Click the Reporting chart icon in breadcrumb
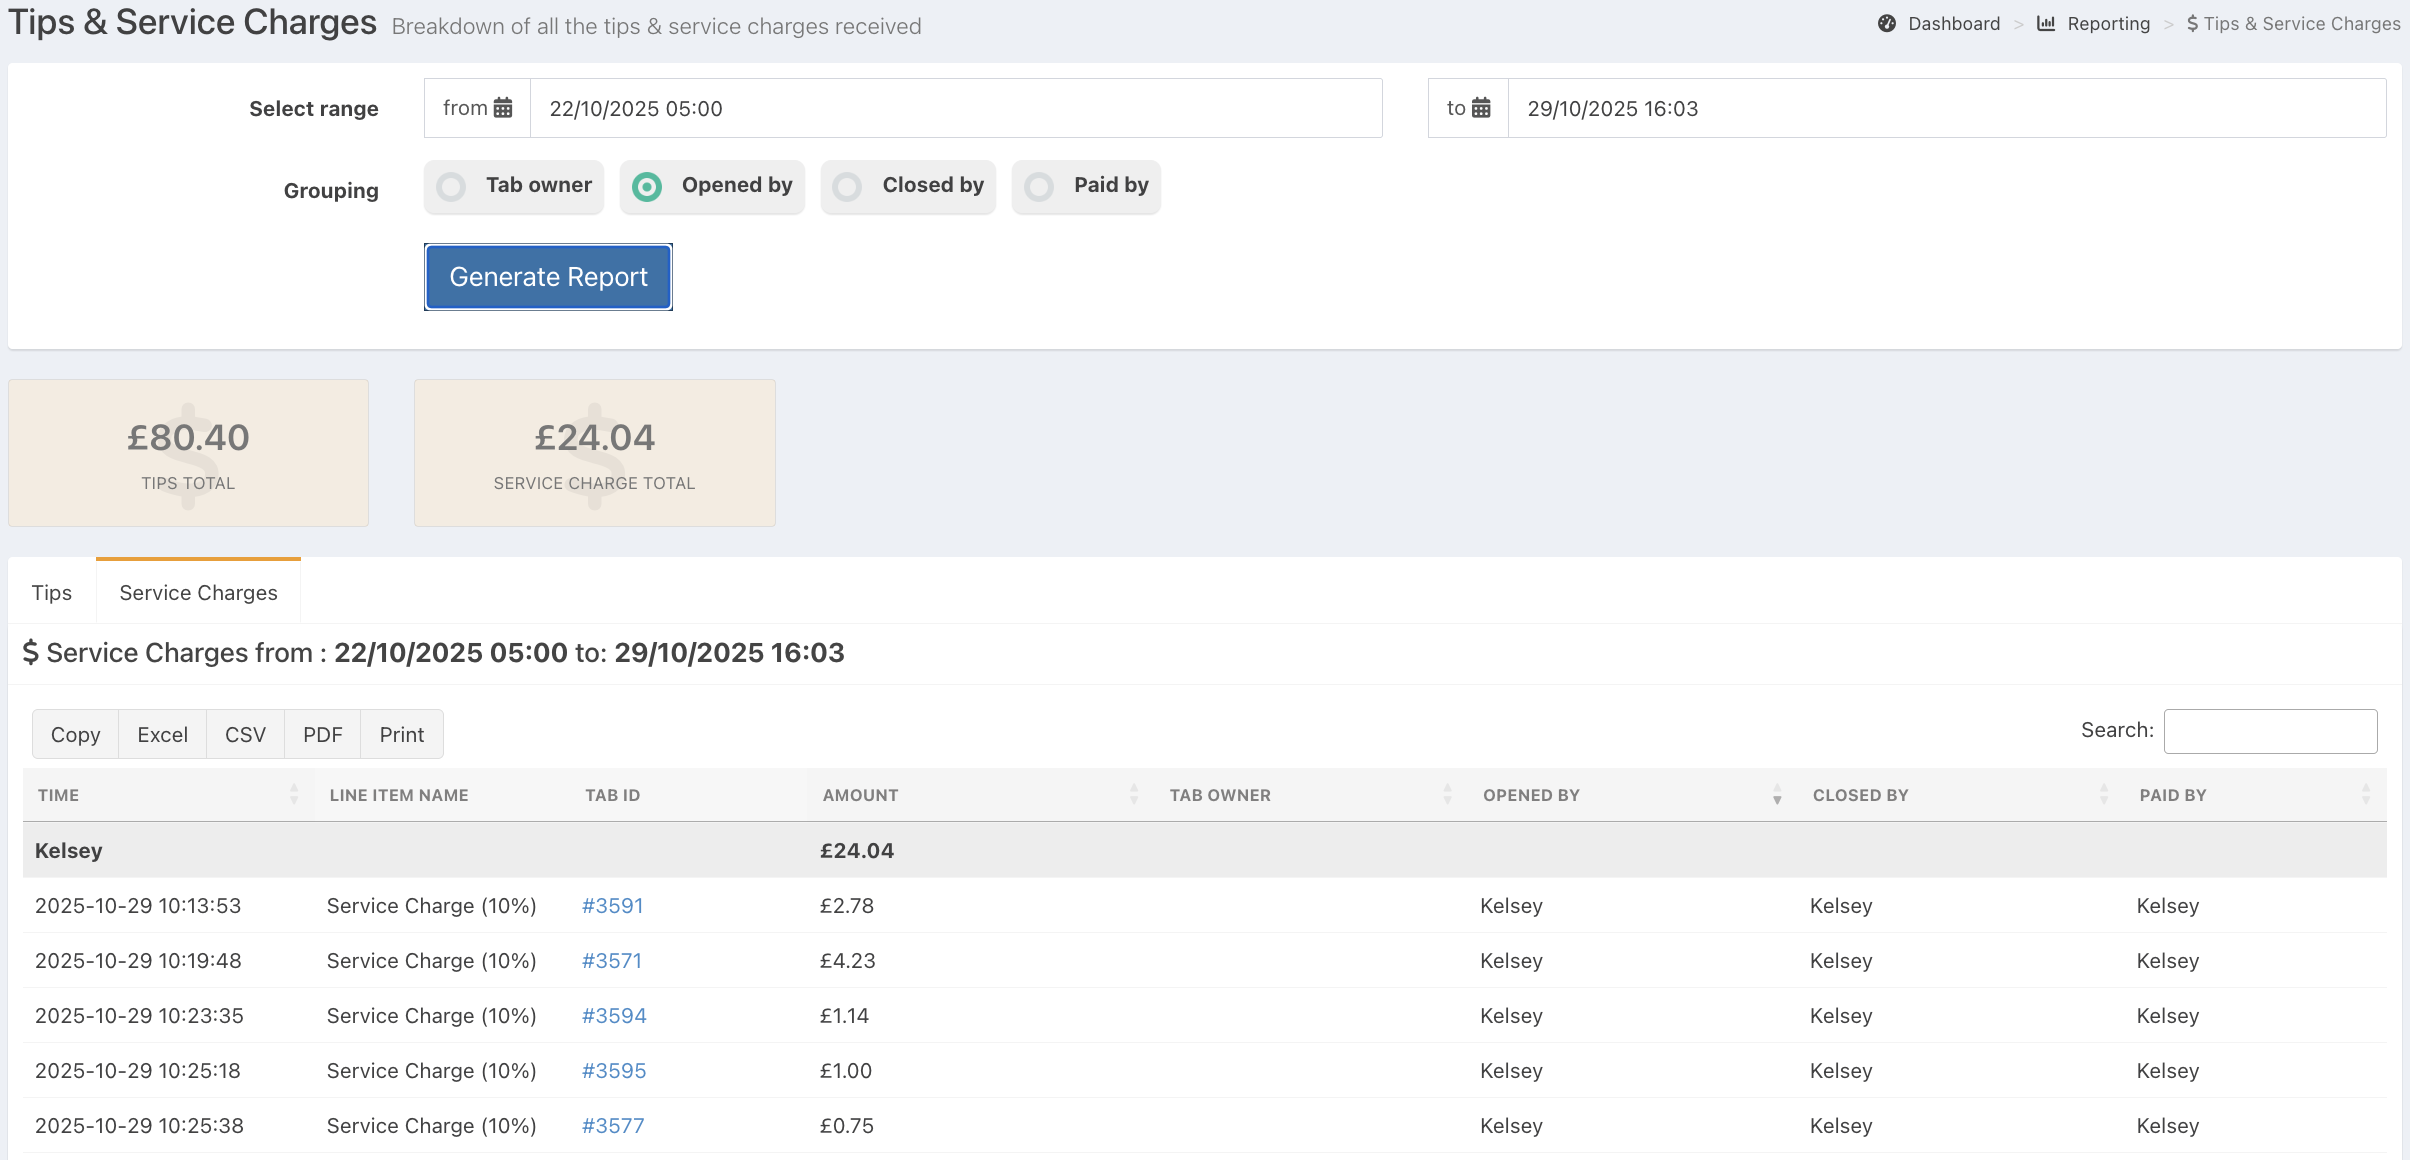 point(2046,24)
